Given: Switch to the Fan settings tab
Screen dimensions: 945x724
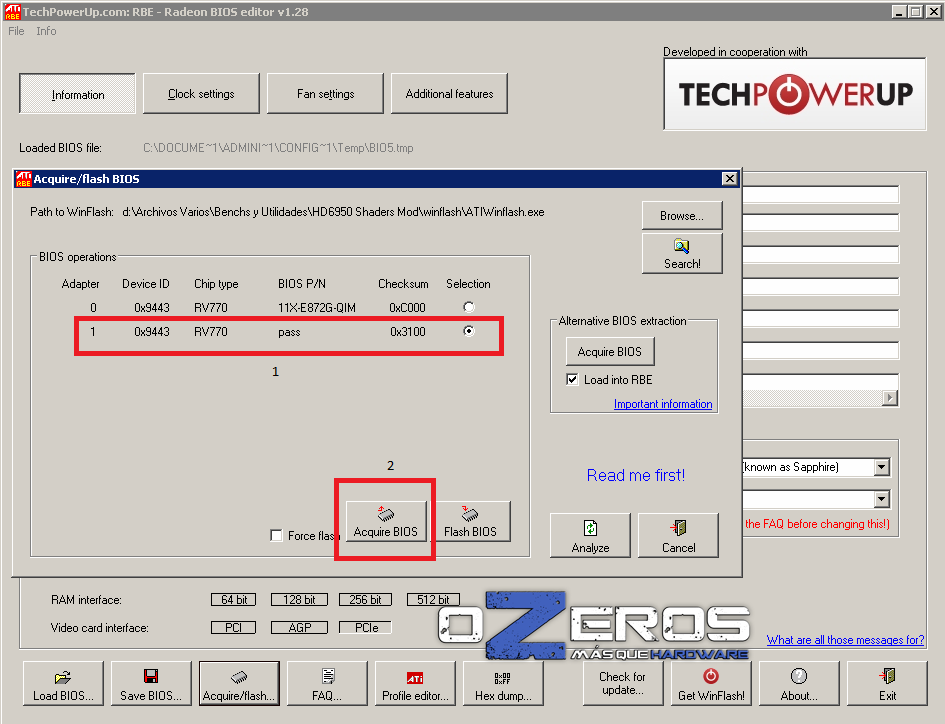Looking at the screenshot, I should click(325, 93).
